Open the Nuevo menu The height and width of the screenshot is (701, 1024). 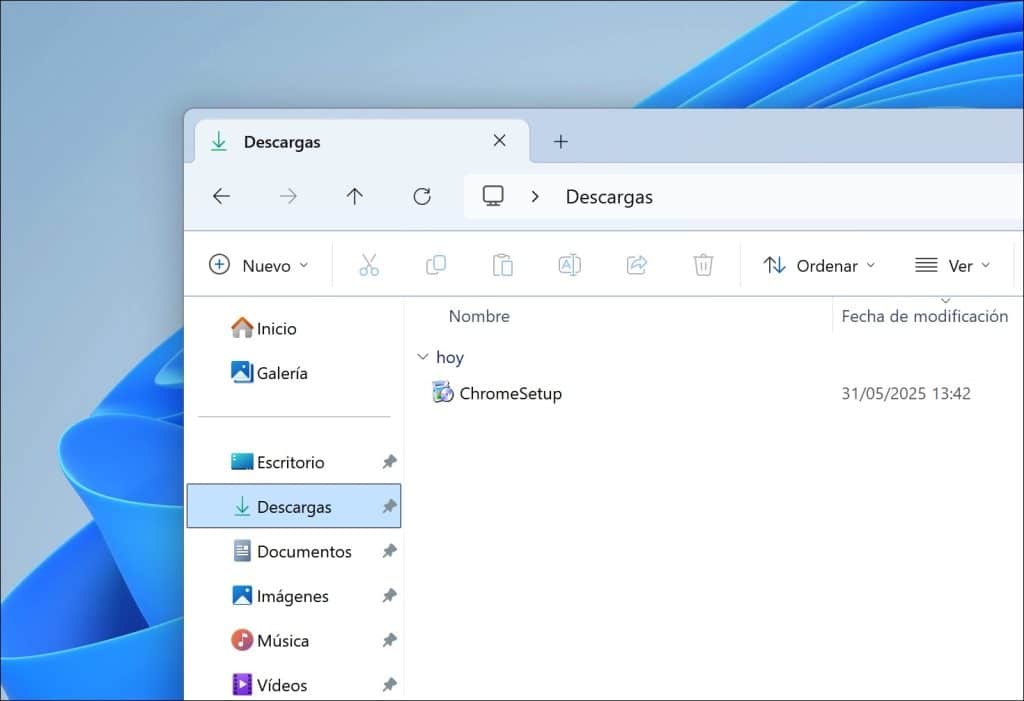pos(259,265)
